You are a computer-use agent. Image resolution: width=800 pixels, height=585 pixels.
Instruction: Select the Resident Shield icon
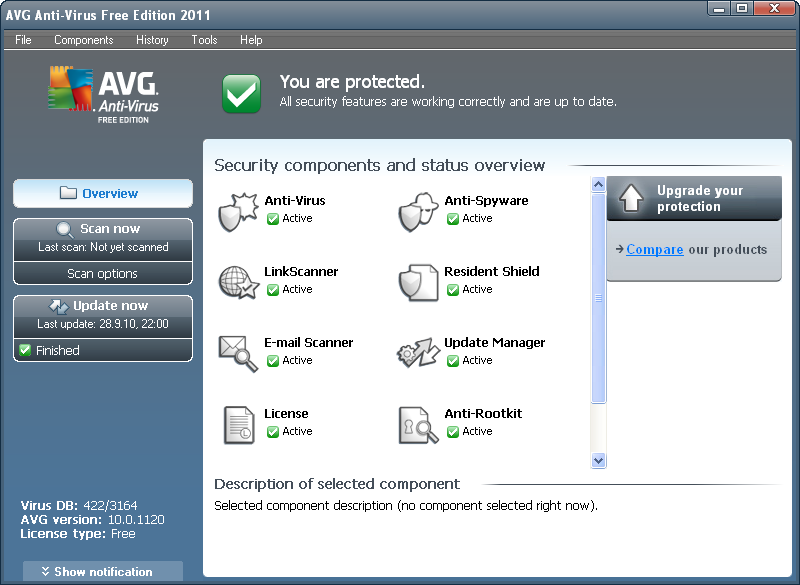[418, 283]
